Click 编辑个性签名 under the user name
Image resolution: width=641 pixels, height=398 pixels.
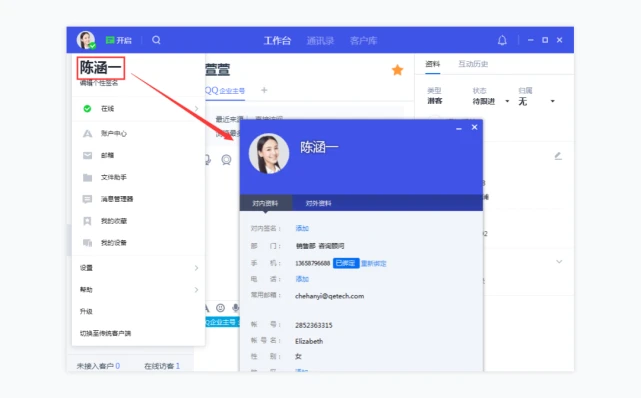99,83
